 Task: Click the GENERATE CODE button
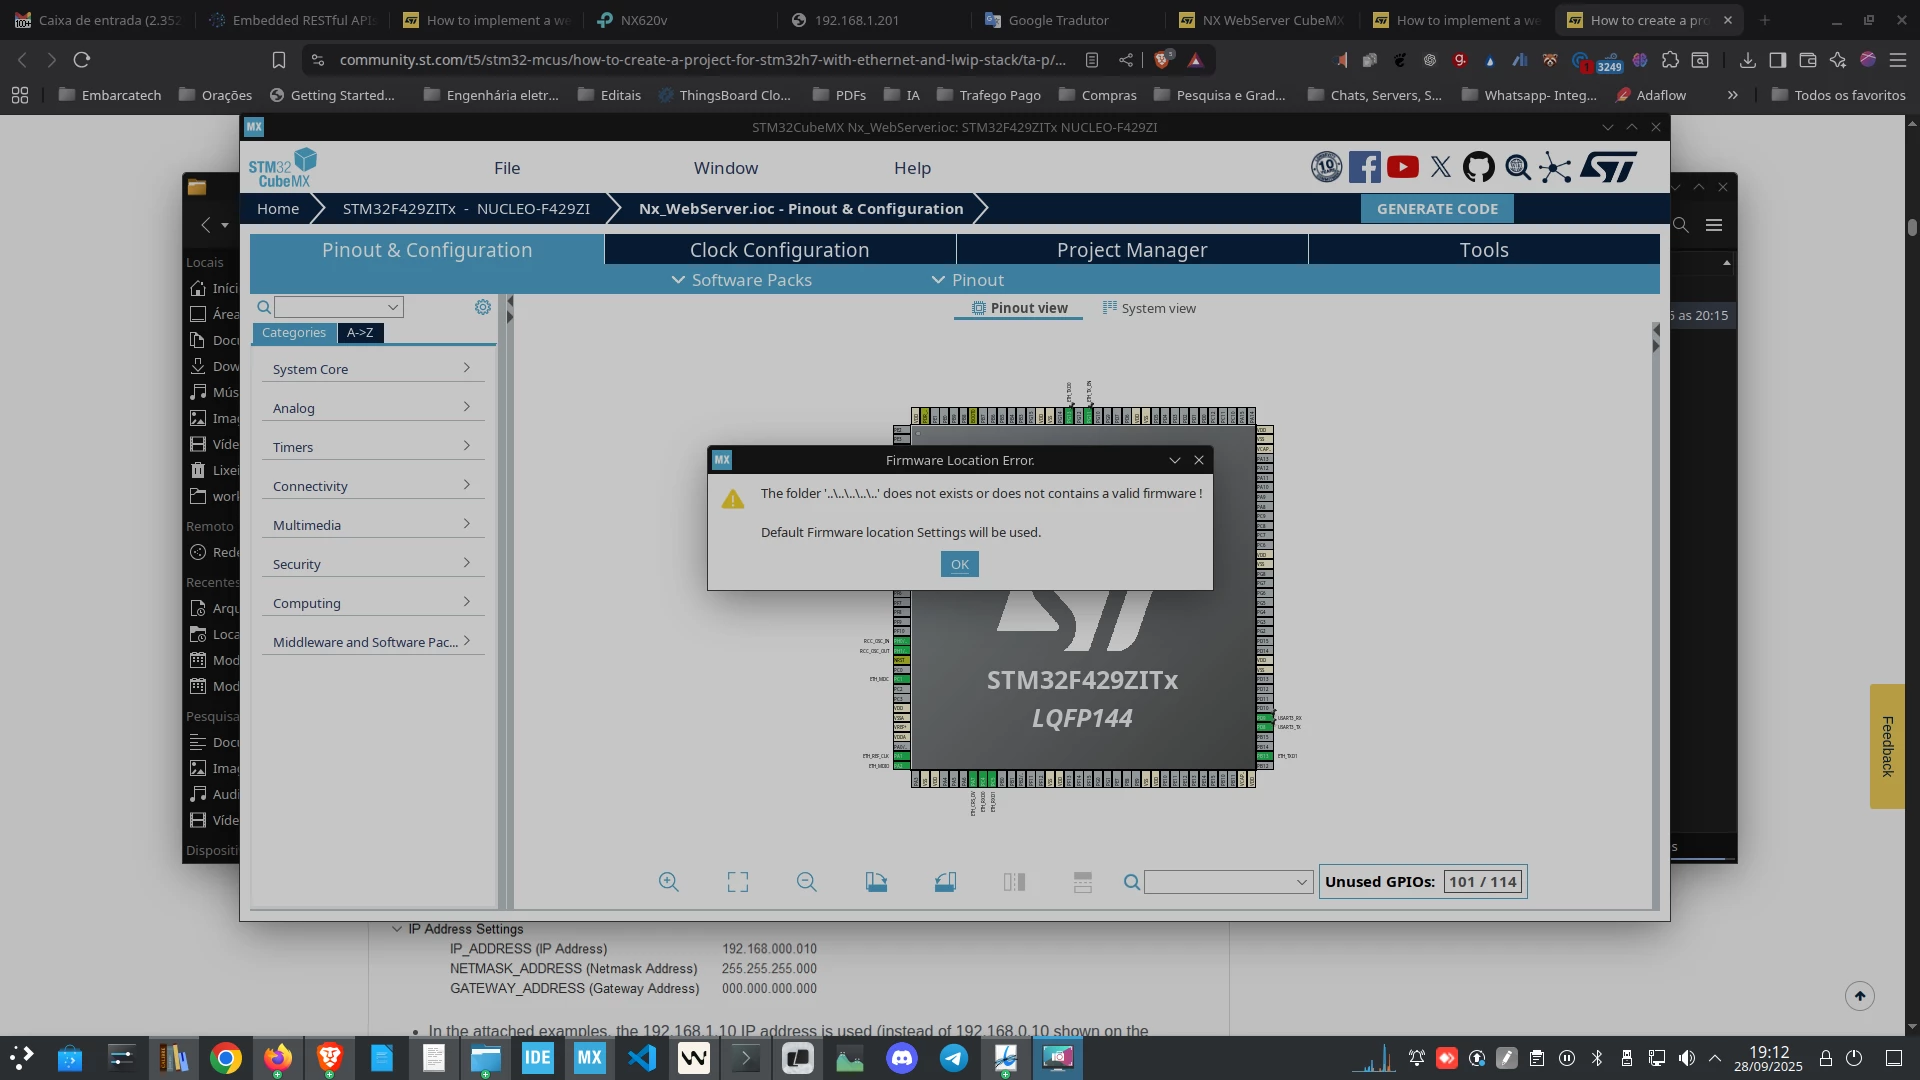click(1437, 208)
